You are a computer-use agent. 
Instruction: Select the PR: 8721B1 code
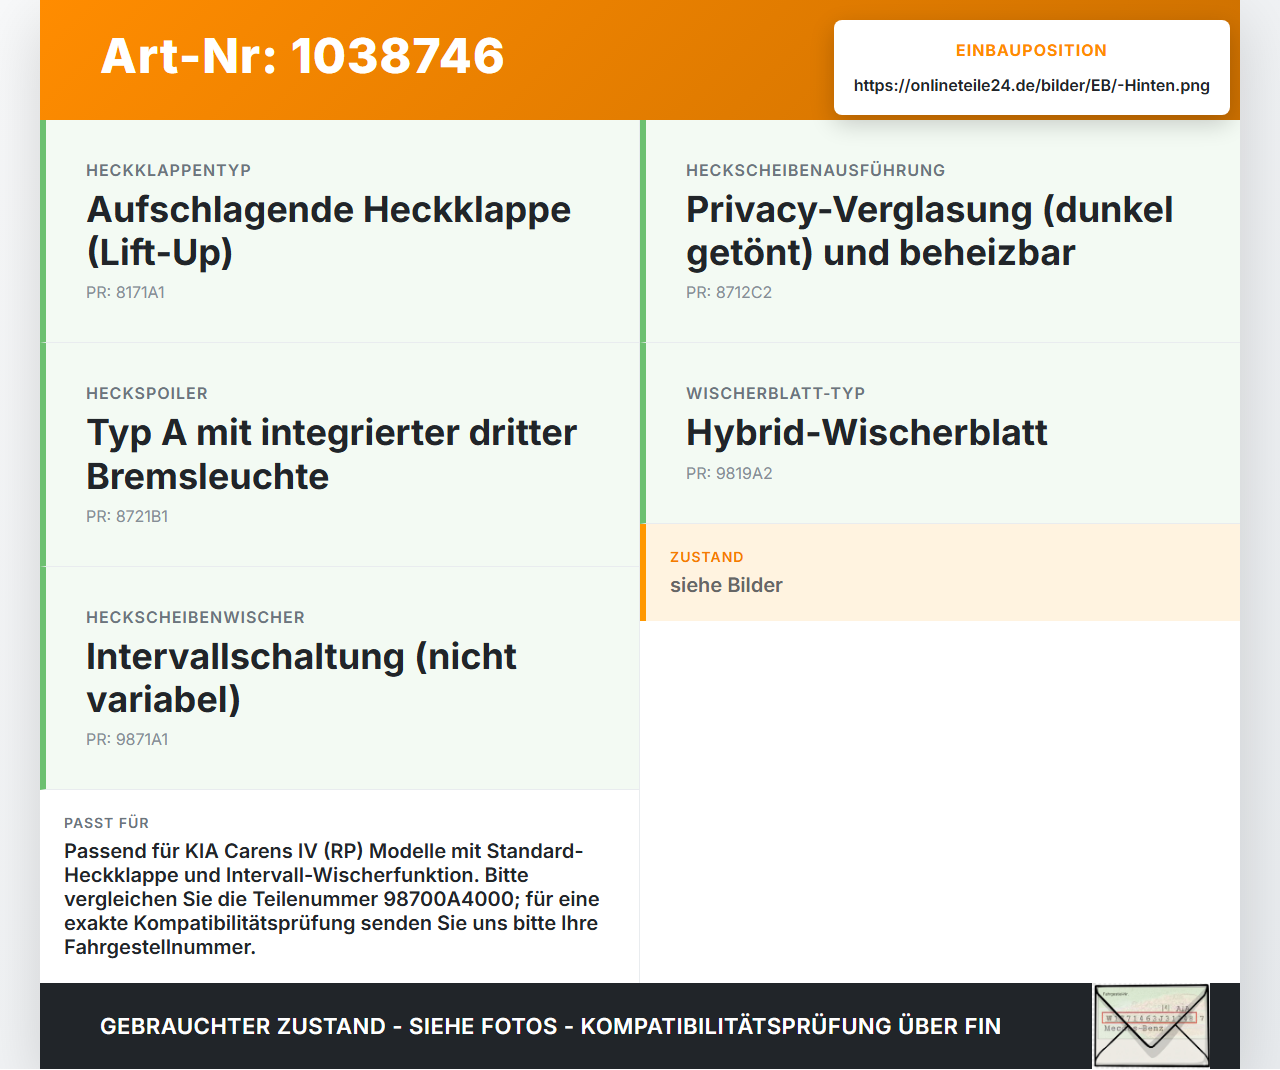[x=127, y=517]
